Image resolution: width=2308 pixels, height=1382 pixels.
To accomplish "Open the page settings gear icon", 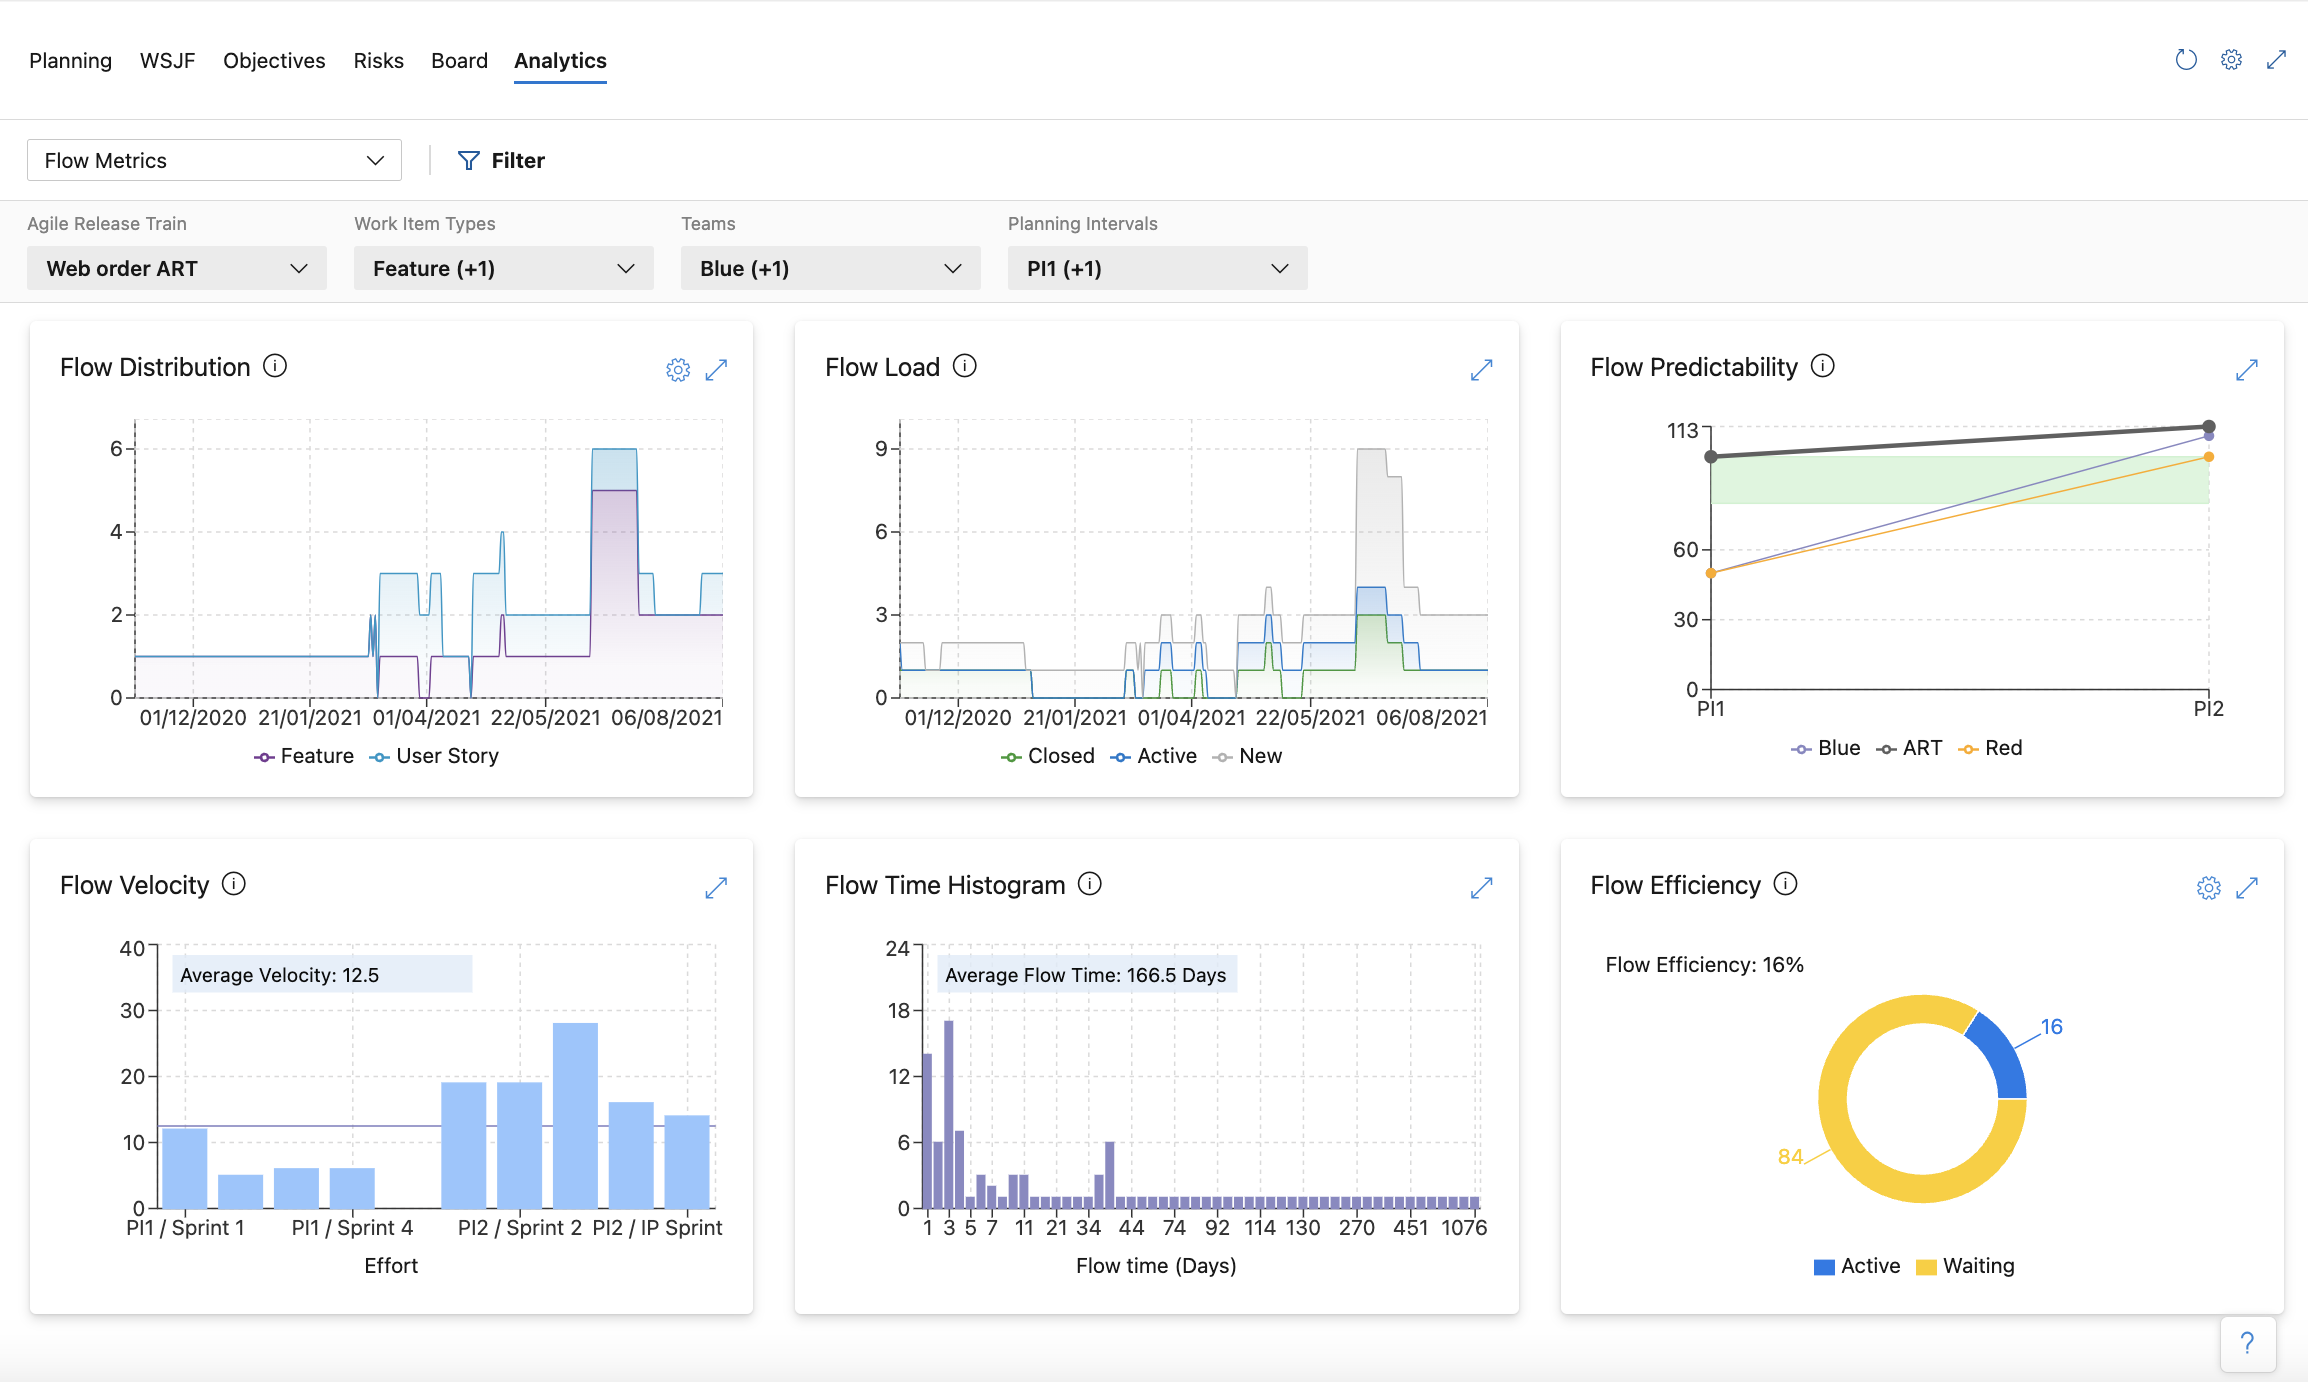I will click(x=2231, y=60).
